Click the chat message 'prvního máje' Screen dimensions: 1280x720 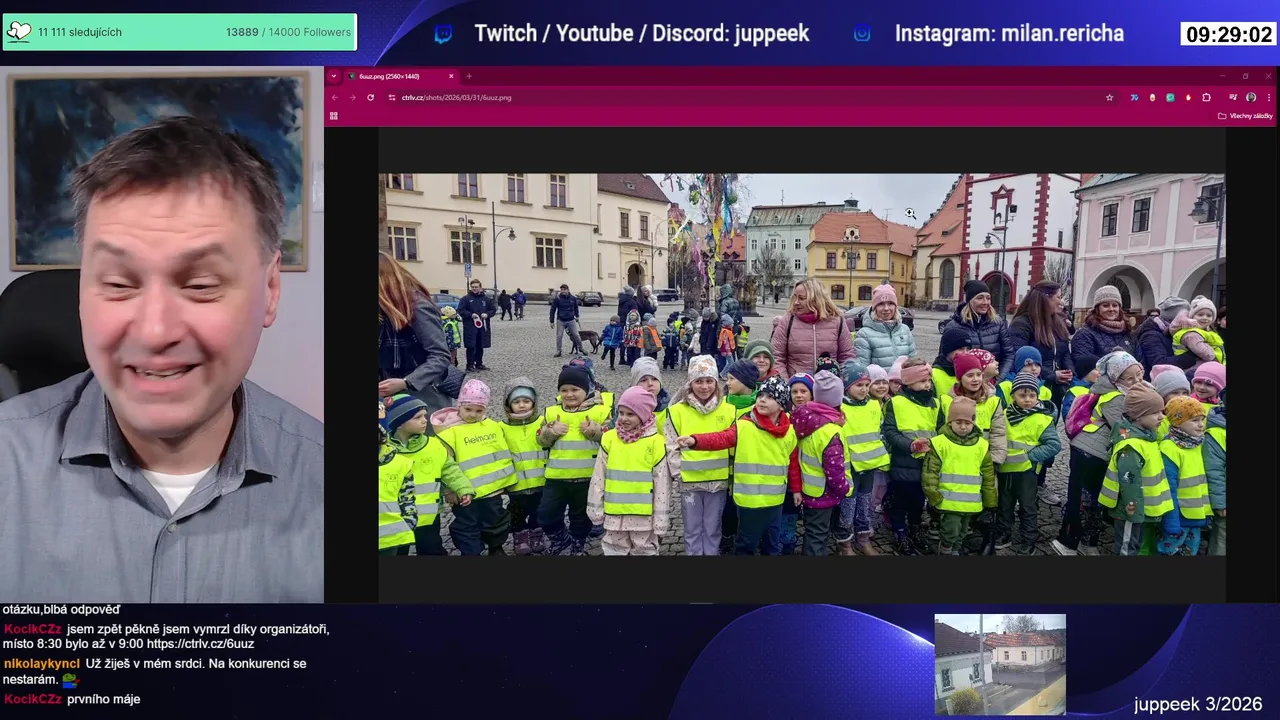point(103,699)
